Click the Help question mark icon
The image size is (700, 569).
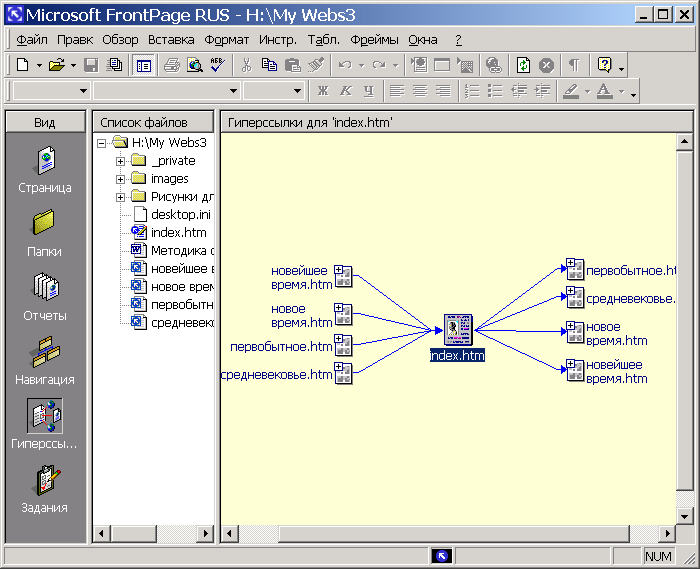tap(604, 65)
